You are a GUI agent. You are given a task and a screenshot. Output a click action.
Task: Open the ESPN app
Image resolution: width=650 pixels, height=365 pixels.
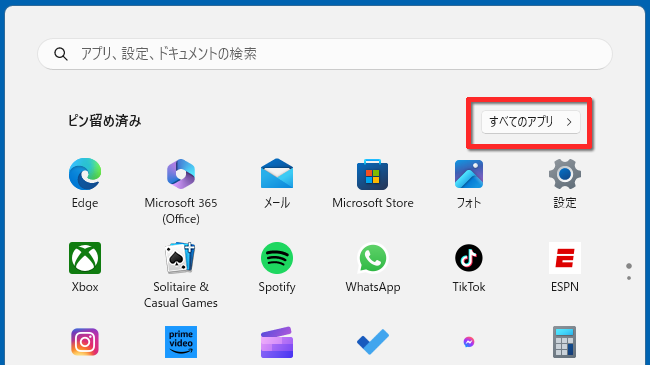tap(565, 258)
